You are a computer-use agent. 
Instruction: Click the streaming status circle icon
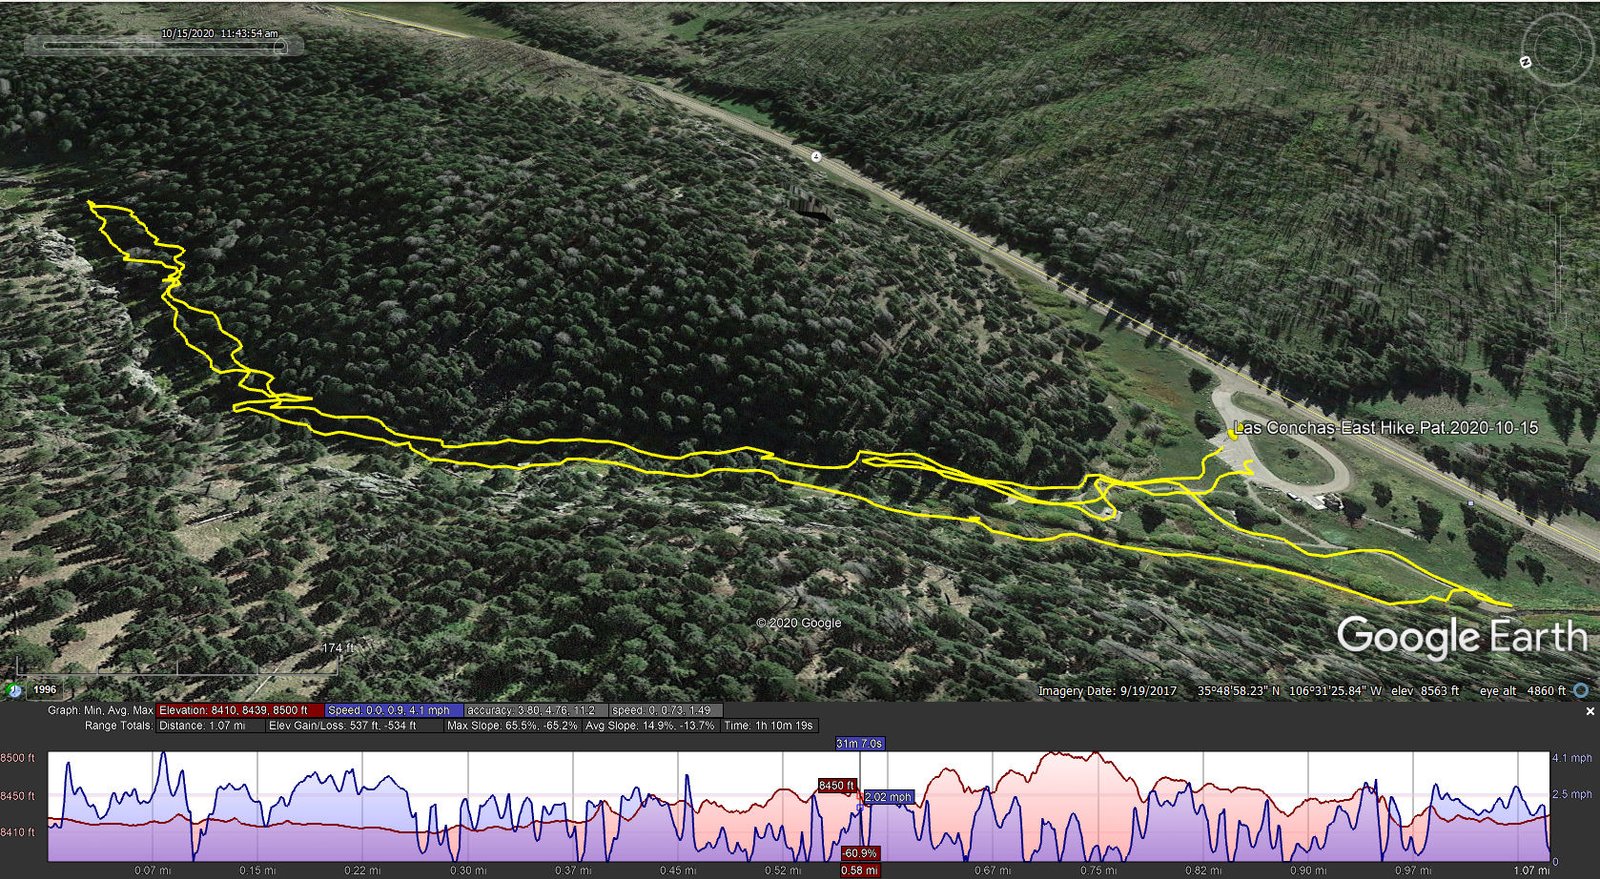point(1581,690)
